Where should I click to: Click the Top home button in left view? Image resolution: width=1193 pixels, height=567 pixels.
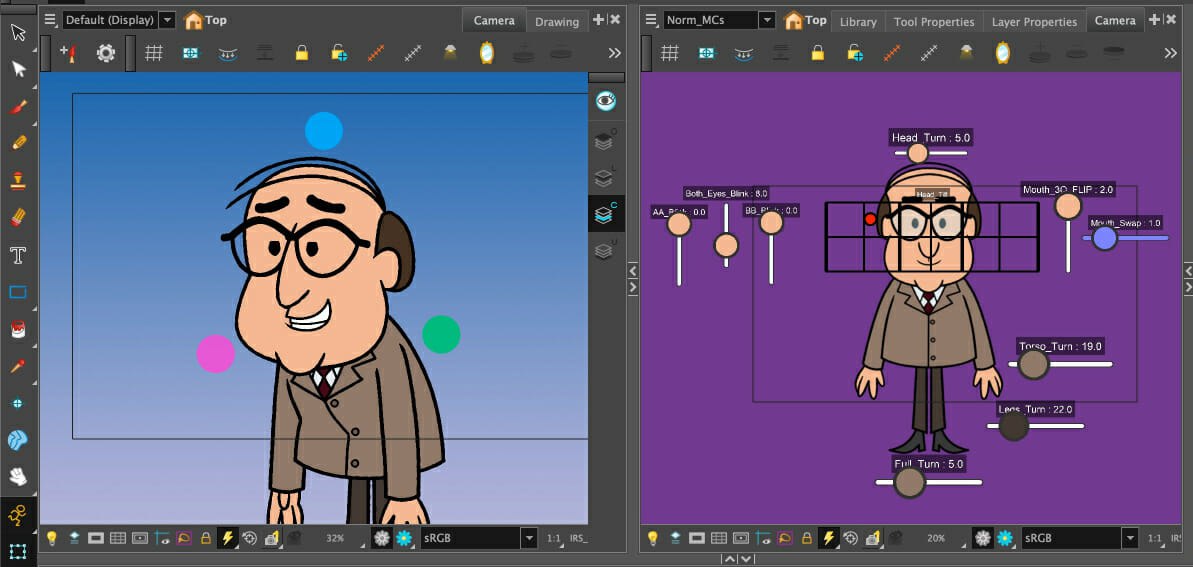pos(205,20)
